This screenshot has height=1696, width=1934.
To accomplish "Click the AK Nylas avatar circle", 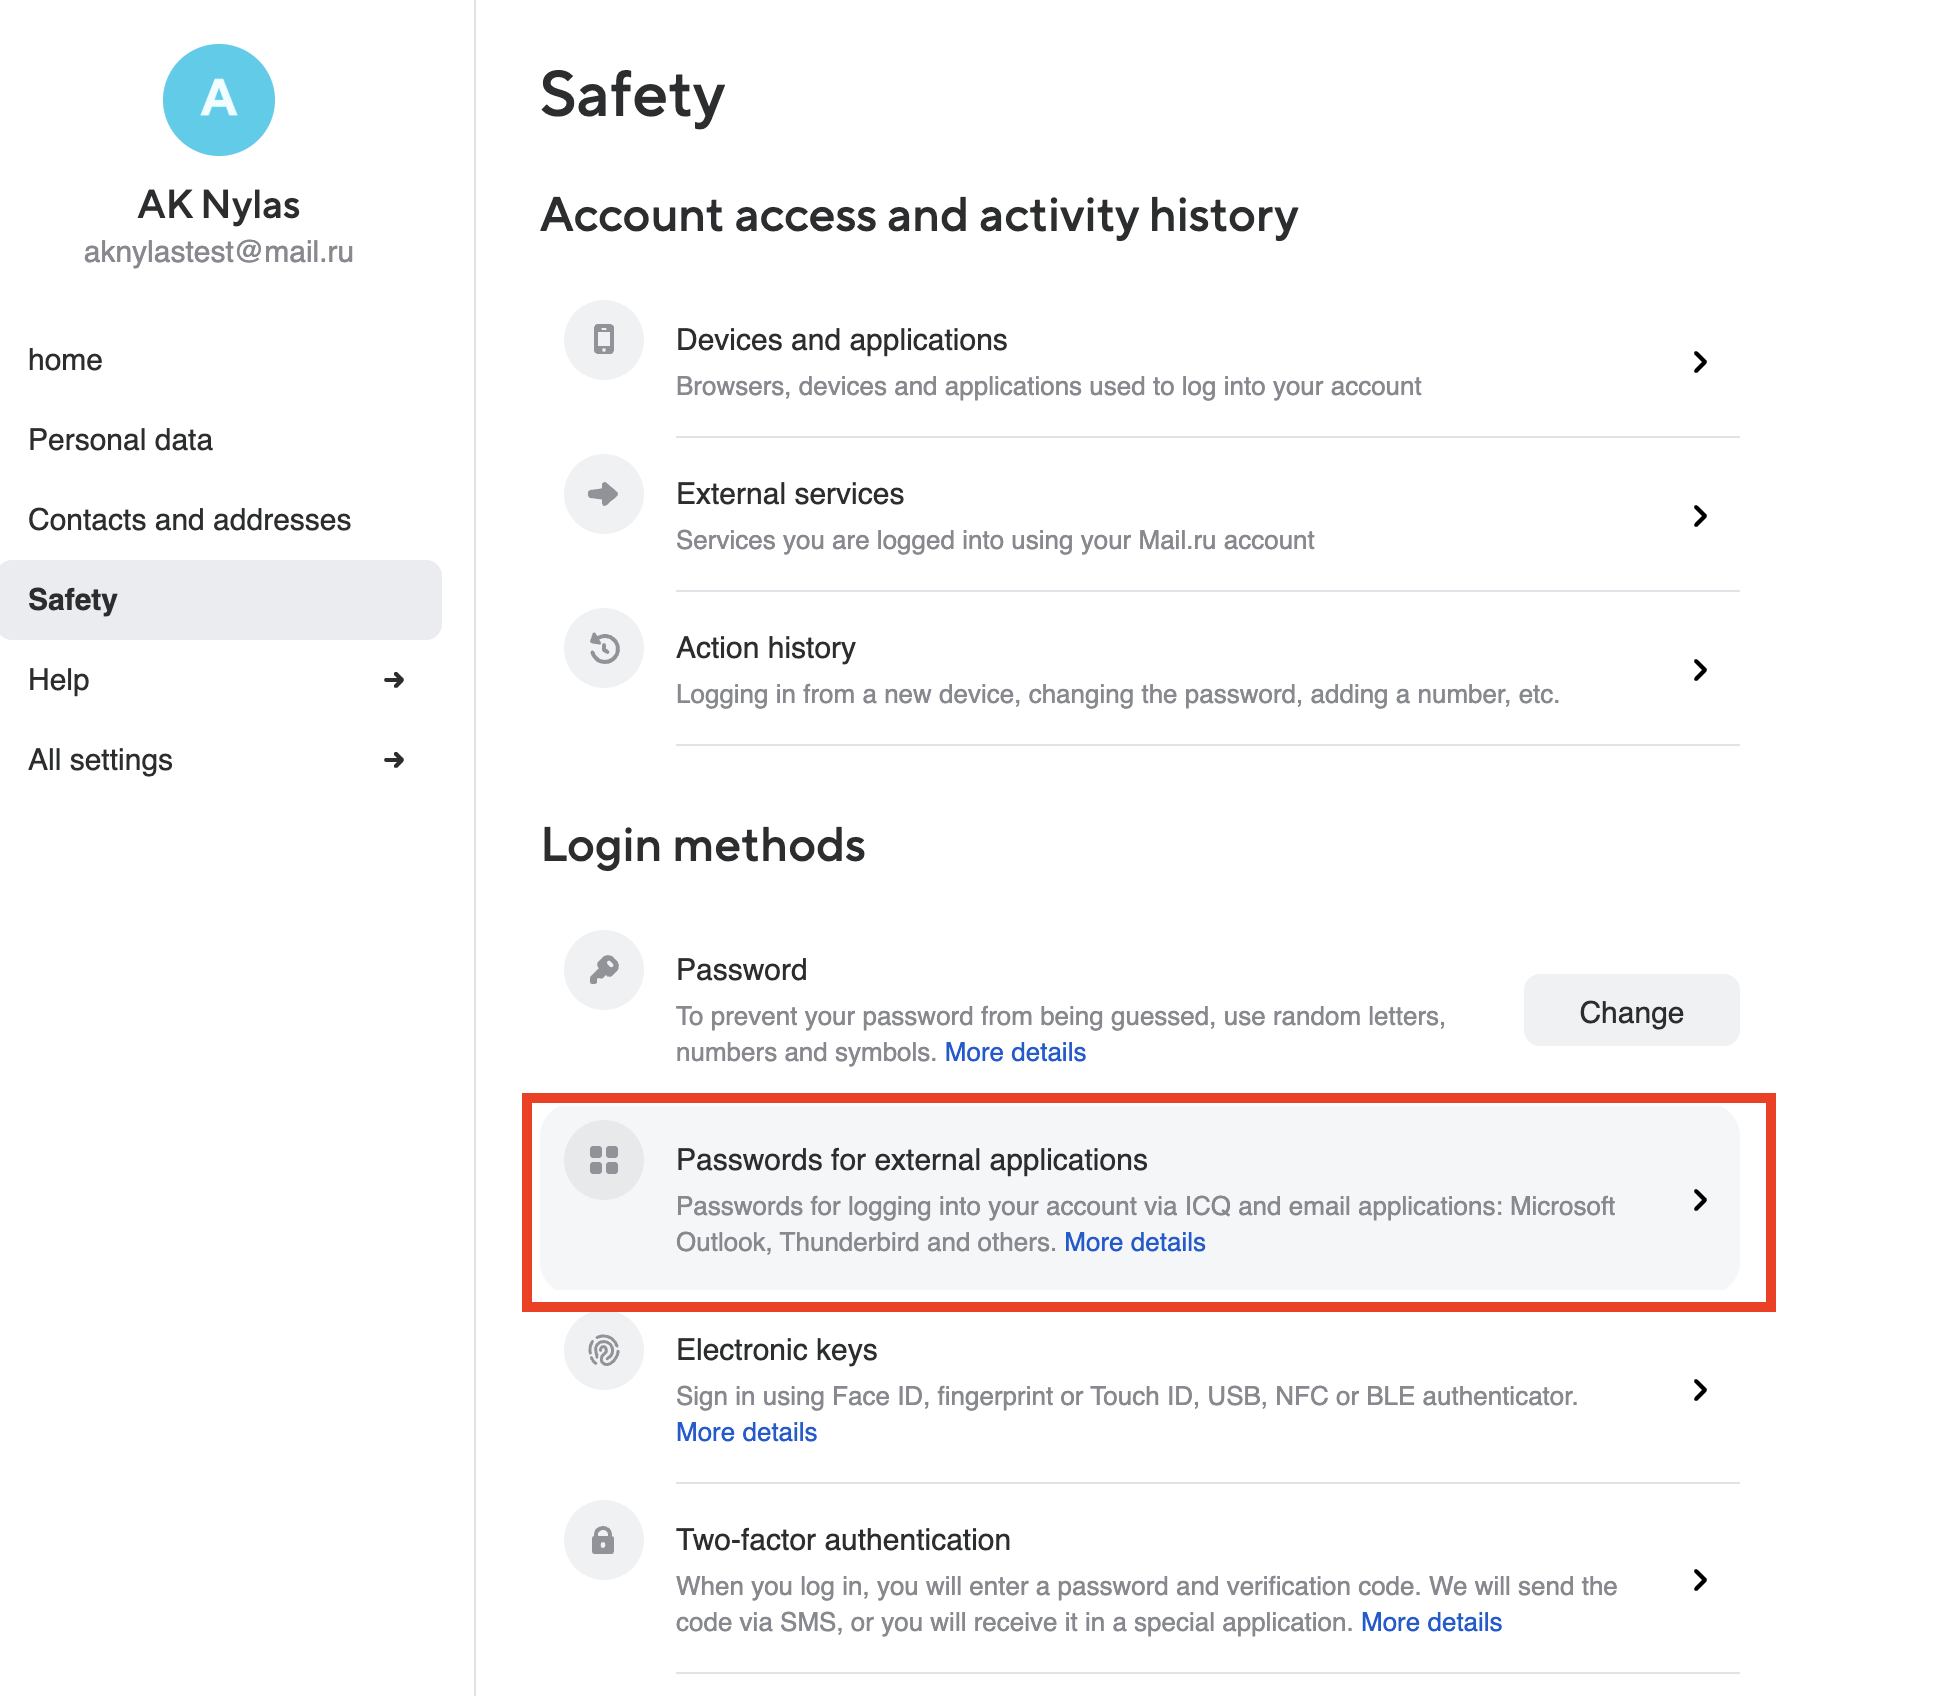I will [219, 100].
